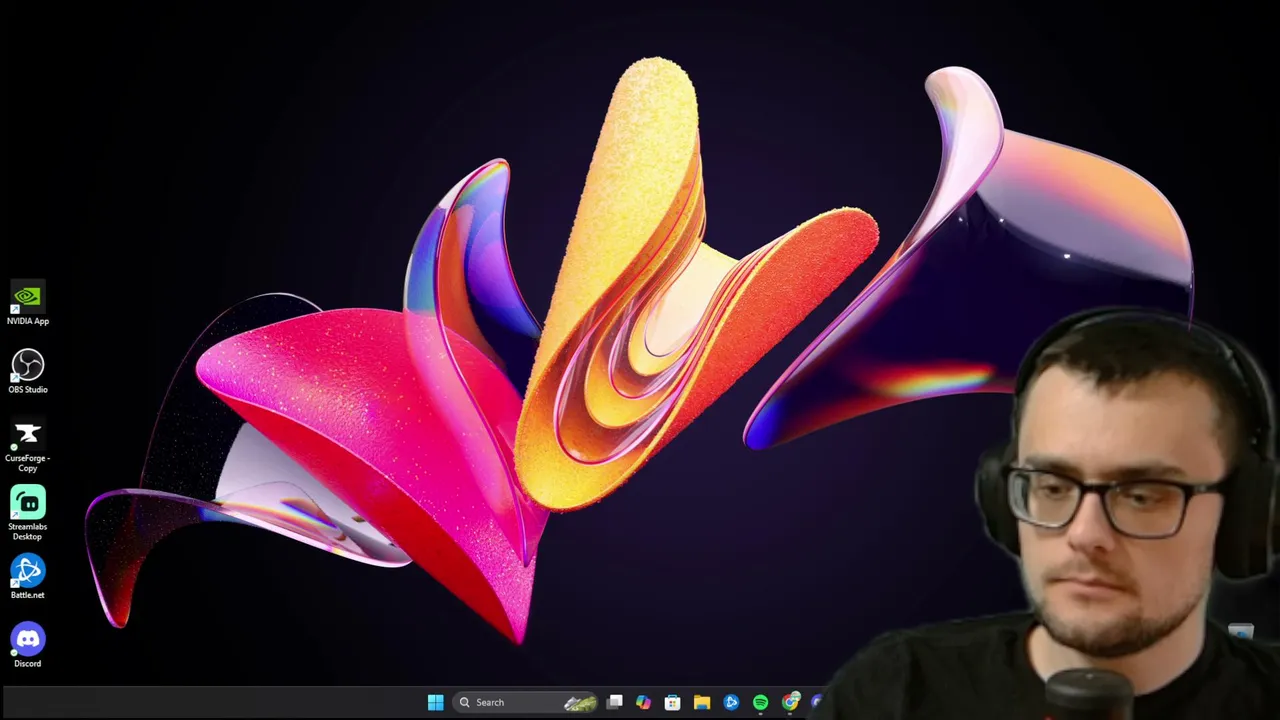Open File Explorer from the taskbar
This screenshot has height=720, width=1280.
click(x=702, y=702)
